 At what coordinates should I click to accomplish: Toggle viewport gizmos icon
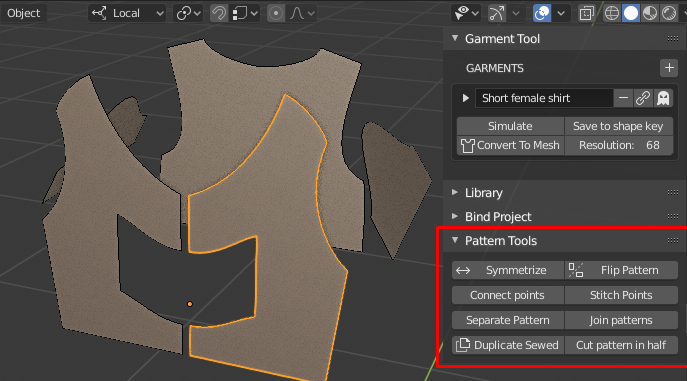click(496, 13)
